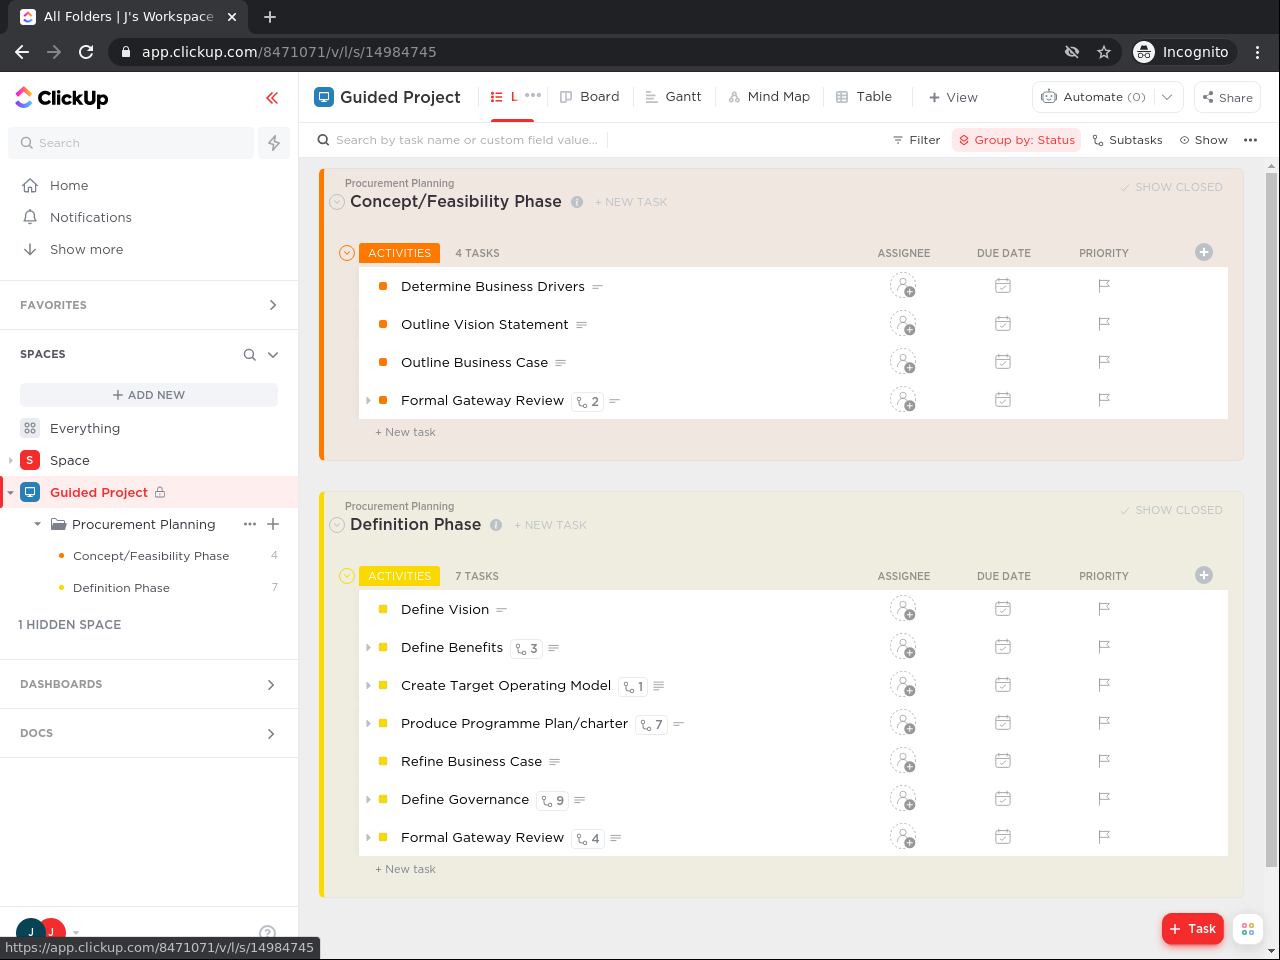Set due date for Outline Vision Statement
The width and height of the screenshot is (1280, 960).
[x=1003, y=324]
